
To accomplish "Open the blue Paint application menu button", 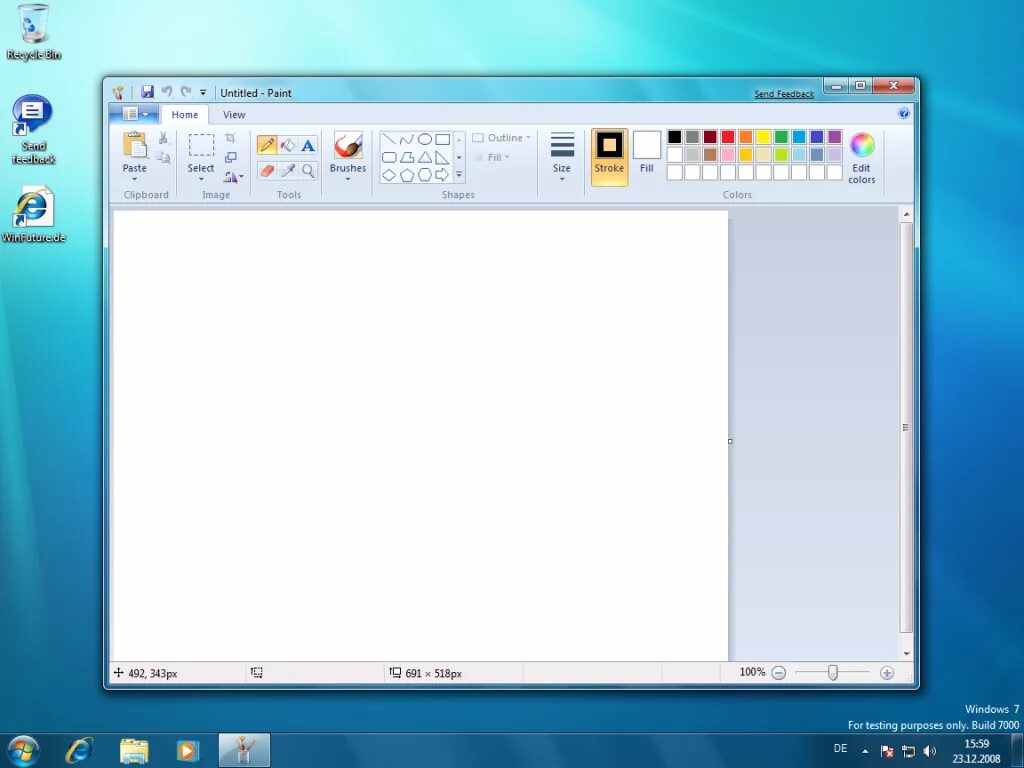I will click(x=134, y=114).
